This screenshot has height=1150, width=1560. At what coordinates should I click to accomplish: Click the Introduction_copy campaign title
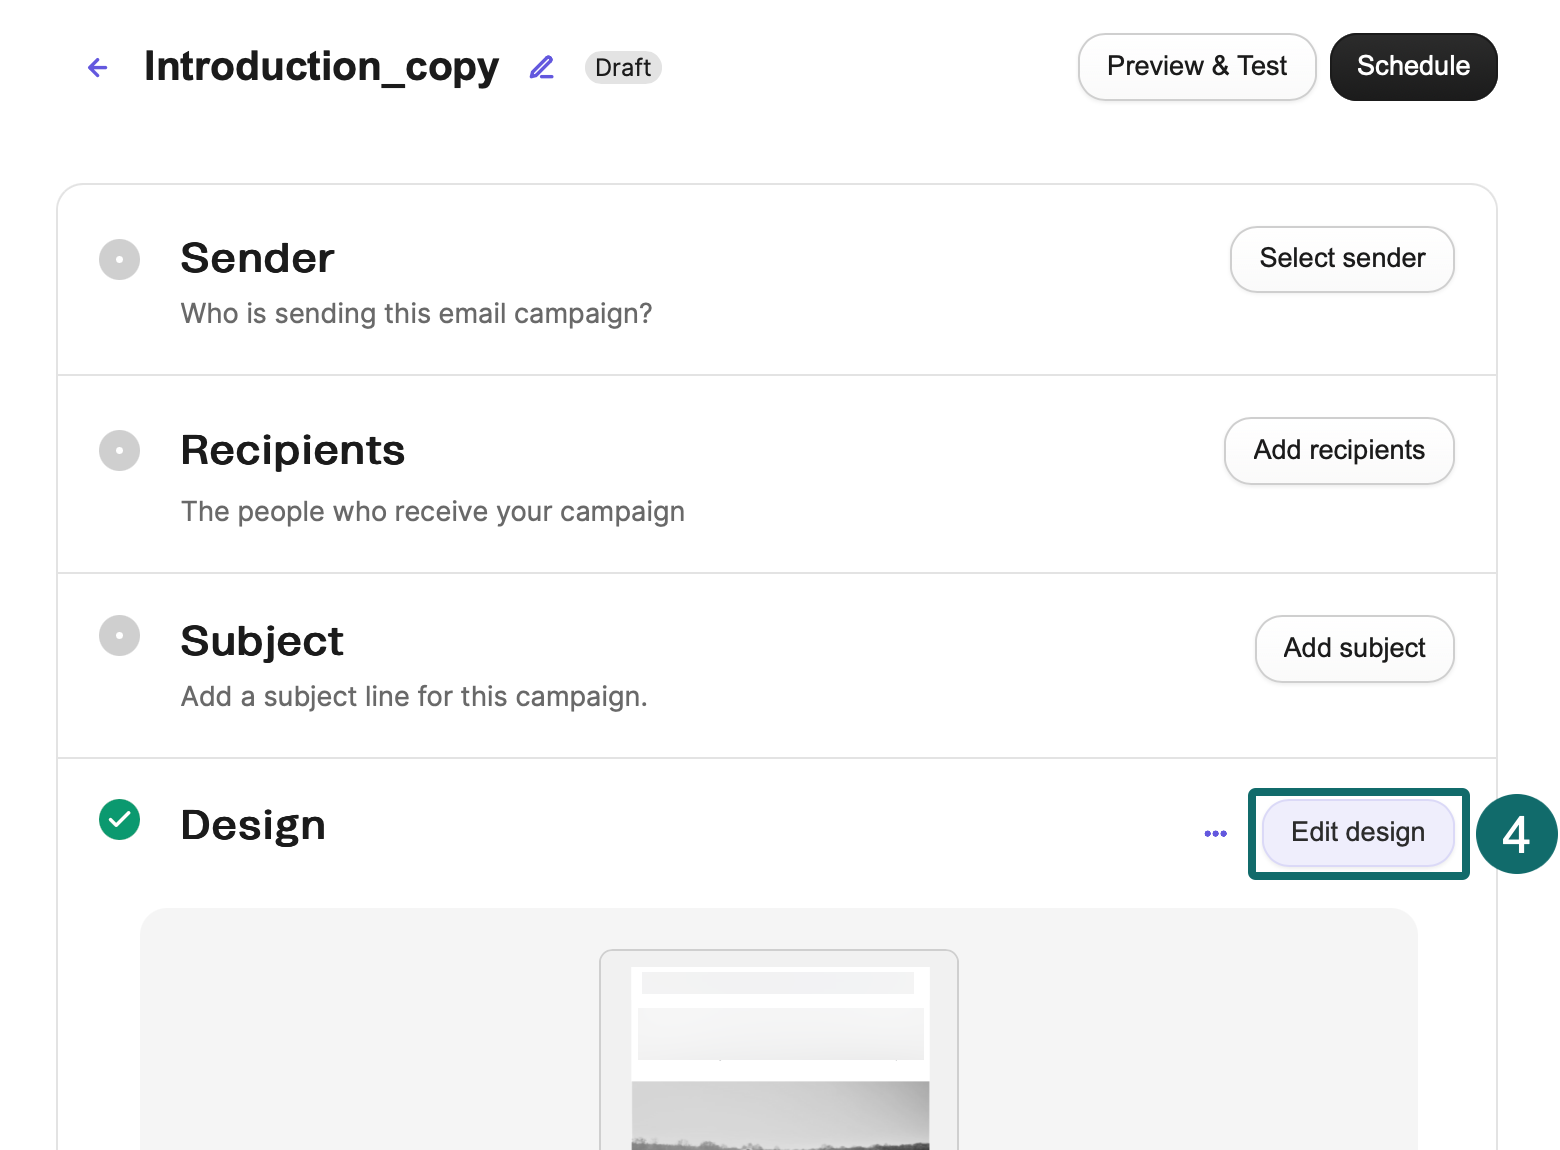tap(321, 67)
